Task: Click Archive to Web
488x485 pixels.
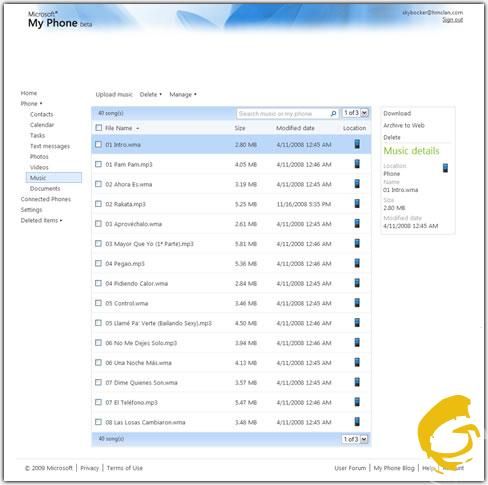Action: tap(404, 125)
